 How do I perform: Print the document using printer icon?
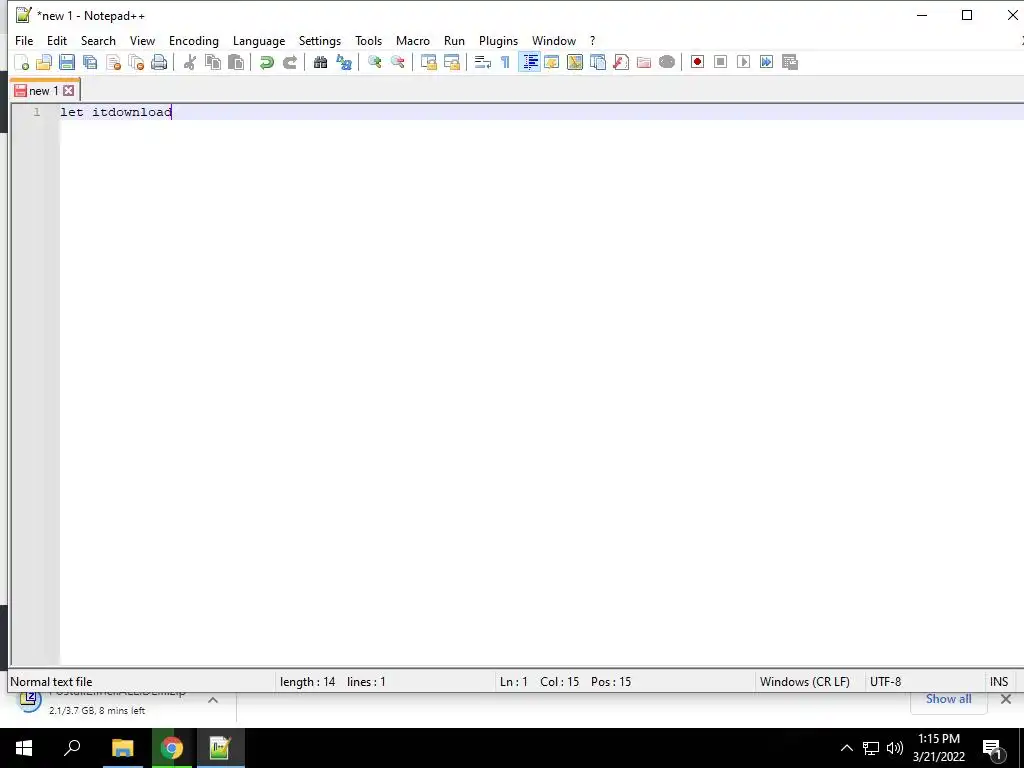(x=159, y=62)
